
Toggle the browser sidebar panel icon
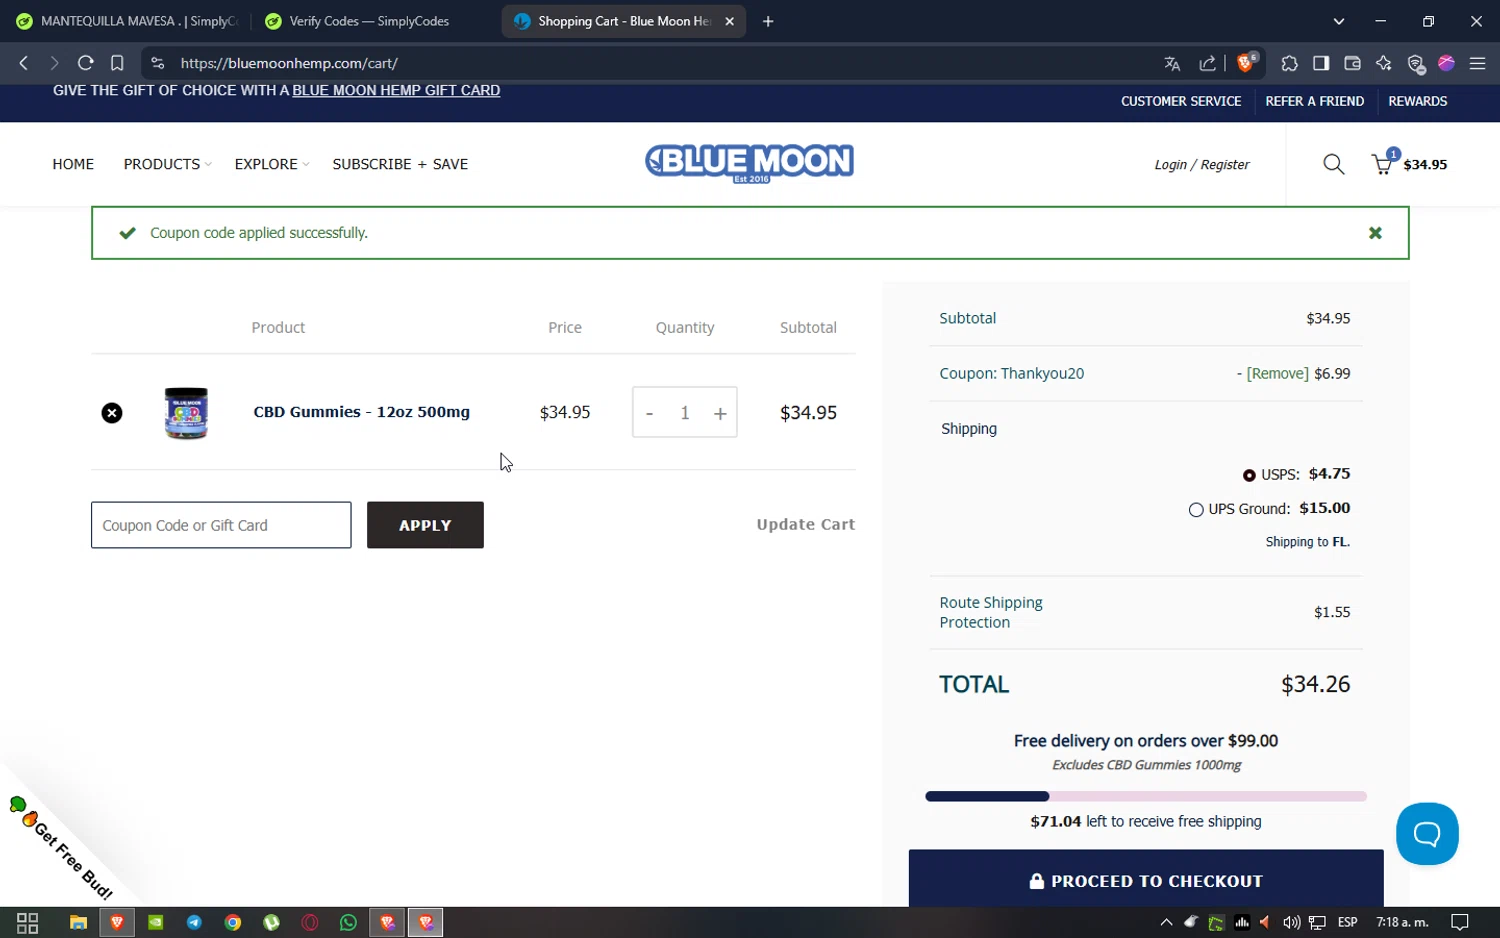click(1321, 63)
